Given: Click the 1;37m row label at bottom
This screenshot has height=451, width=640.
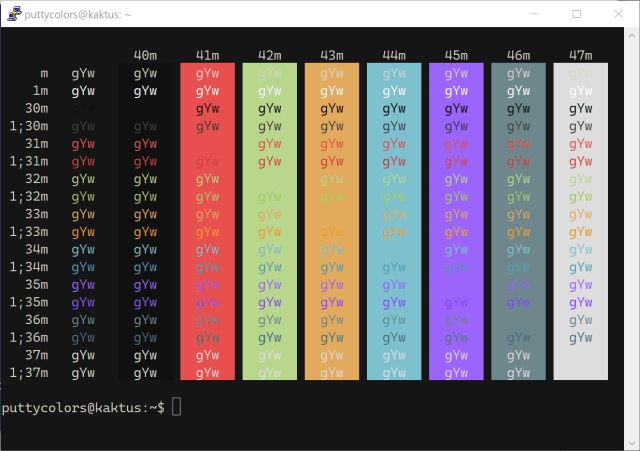Looking at the screenshot, I should tap(29, 372).
